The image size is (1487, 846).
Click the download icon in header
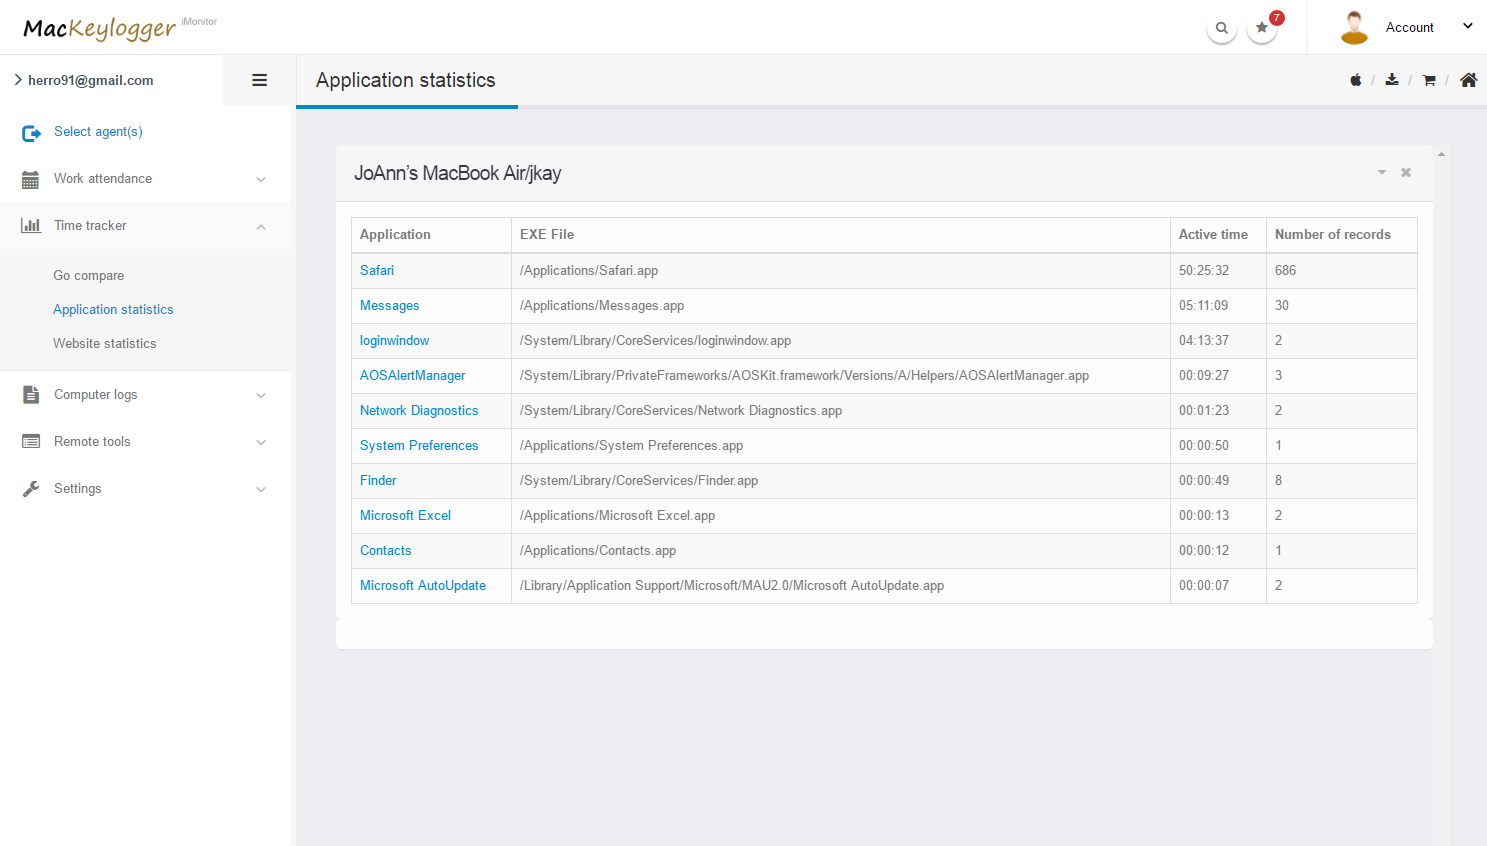[1391, 80]
